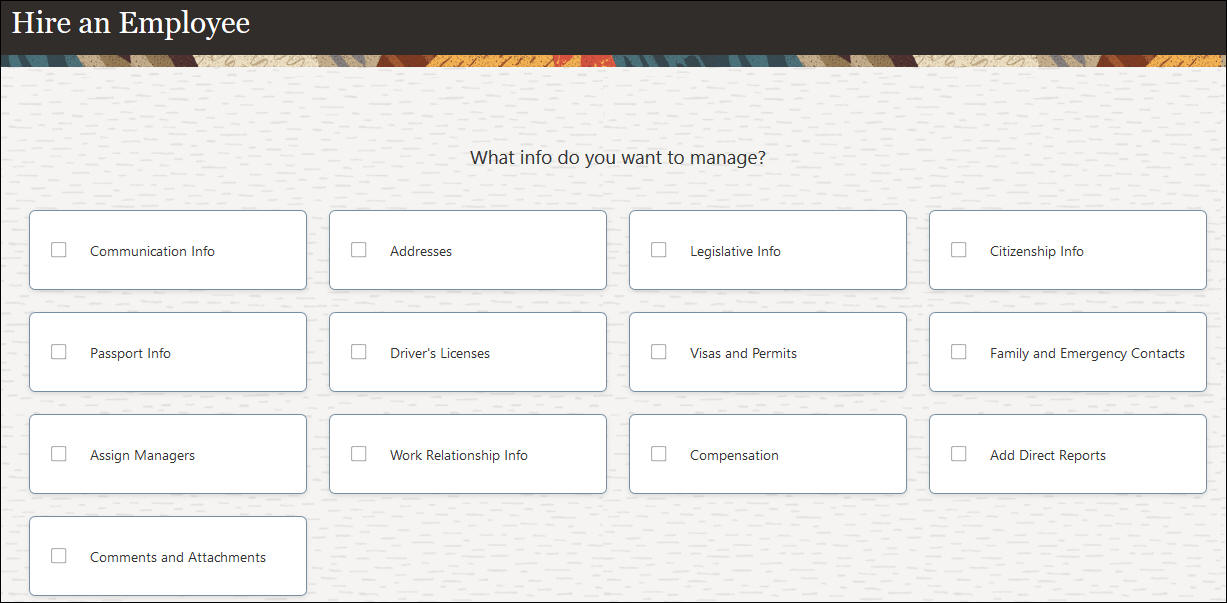1227x603 pixels.
Task: Tick the Visas and Permits checkbox
Action: pyautogui.click(x=659, y=352)
